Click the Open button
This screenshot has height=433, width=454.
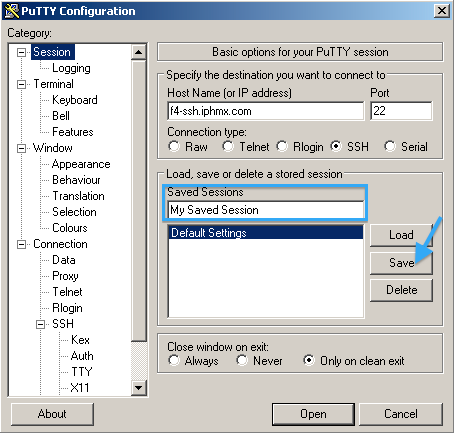(313, 414)
